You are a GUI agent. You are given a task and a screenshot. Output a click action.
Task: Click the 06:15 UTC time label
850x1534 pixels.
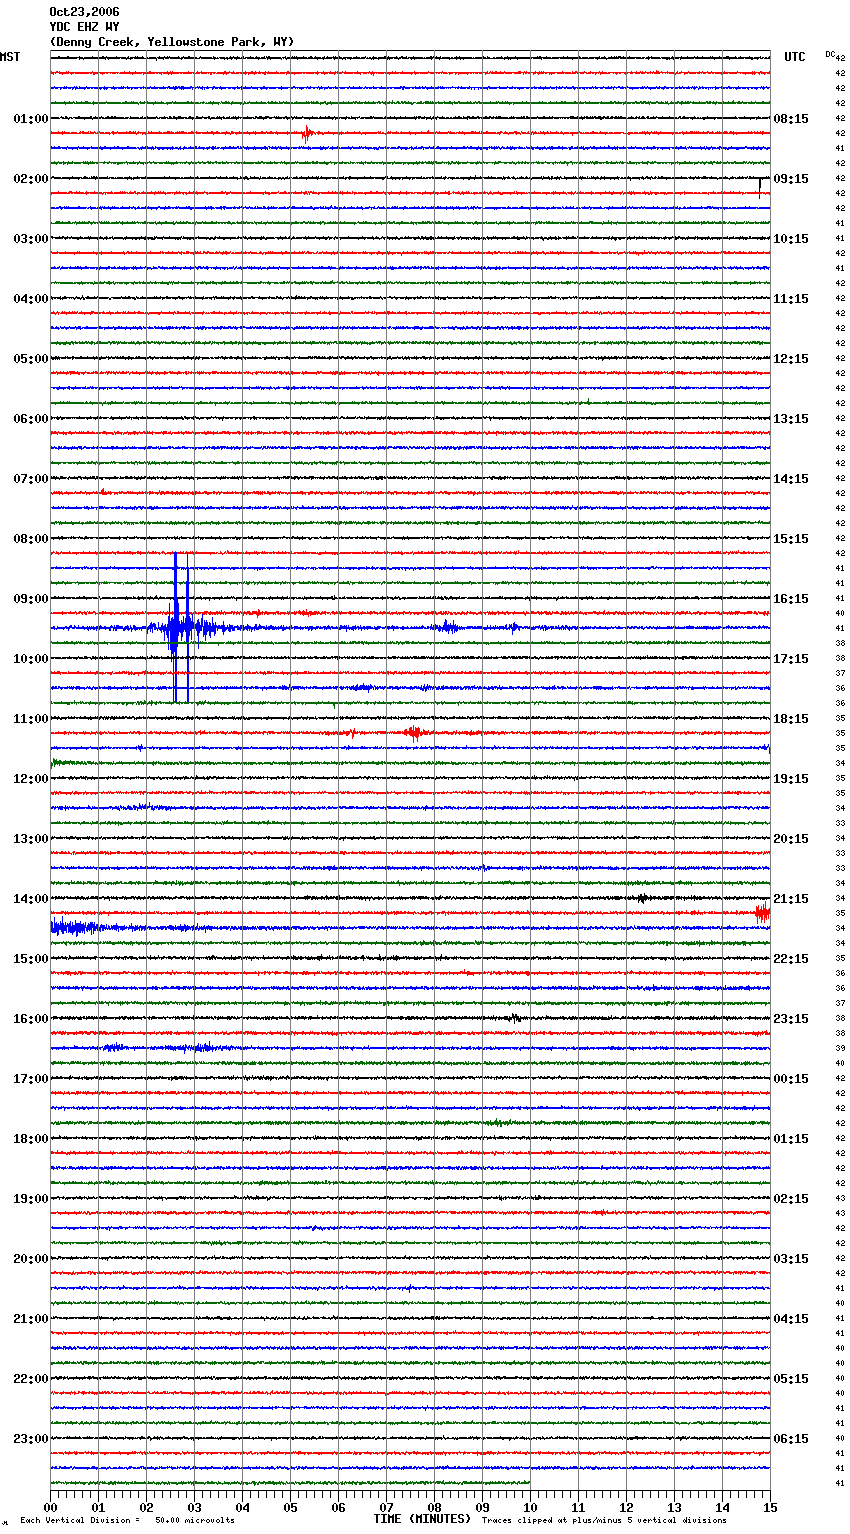(791, 1439)
